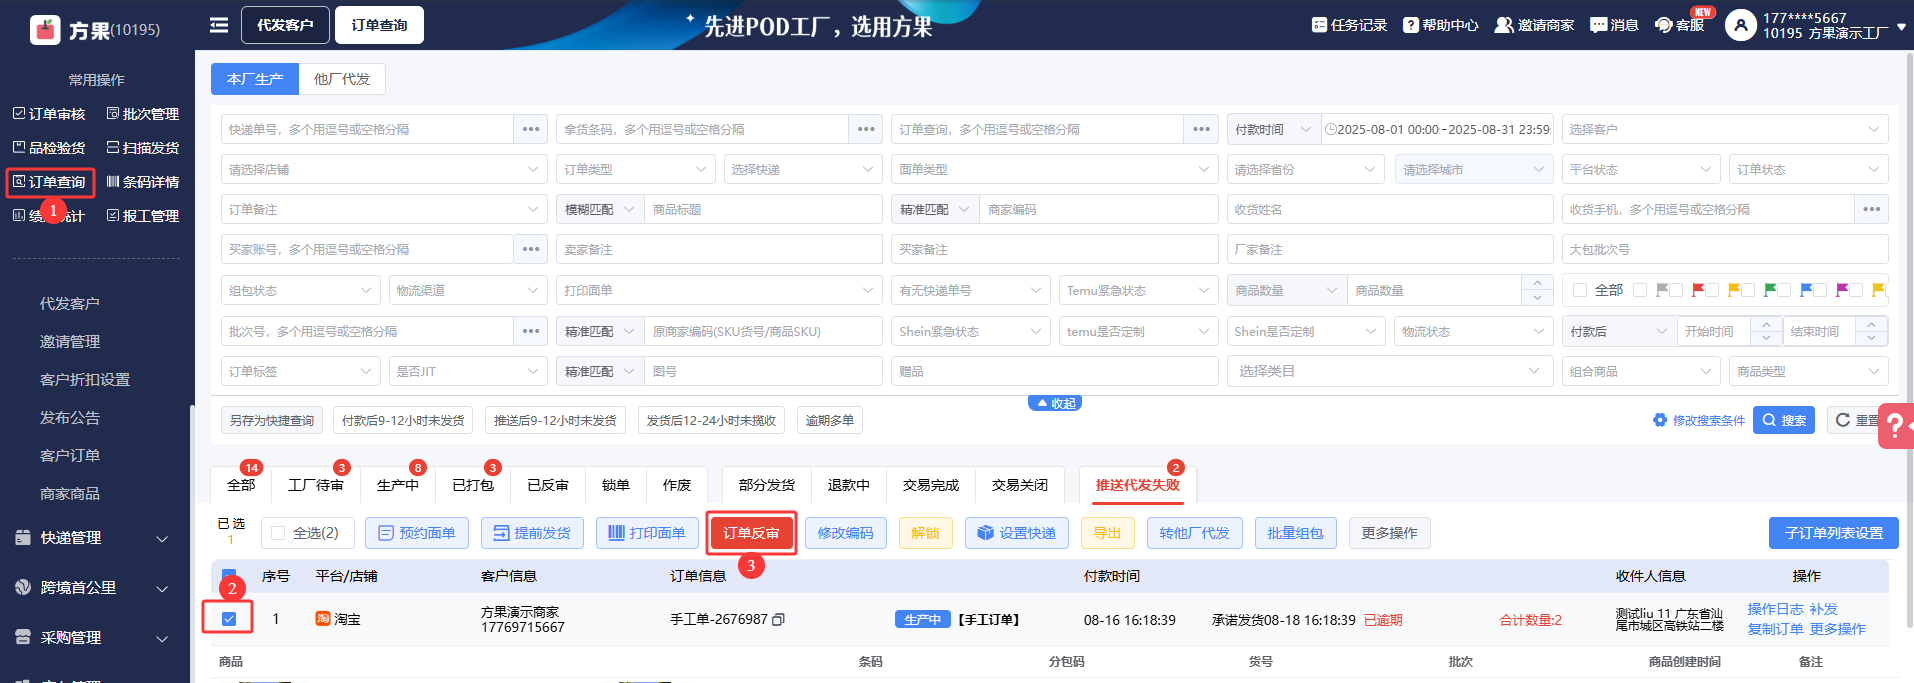Click the 客服 customer service headset icon

pyautogui.click(x=1664, y=25)
